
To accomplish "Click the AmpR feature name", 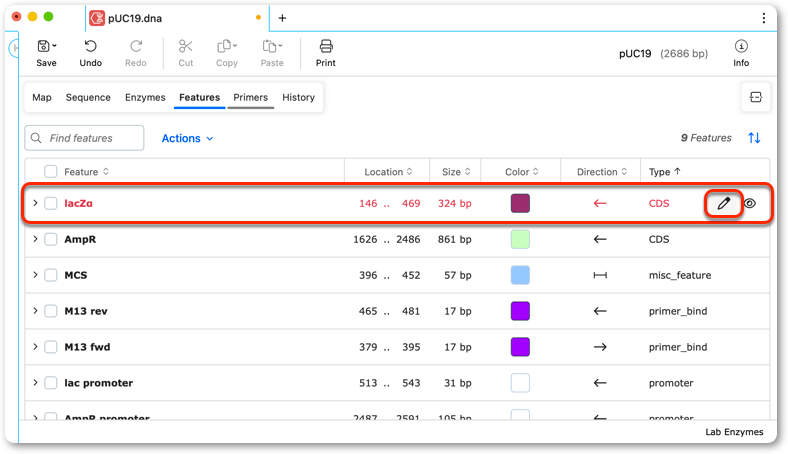I will click(x=80, y=239).
